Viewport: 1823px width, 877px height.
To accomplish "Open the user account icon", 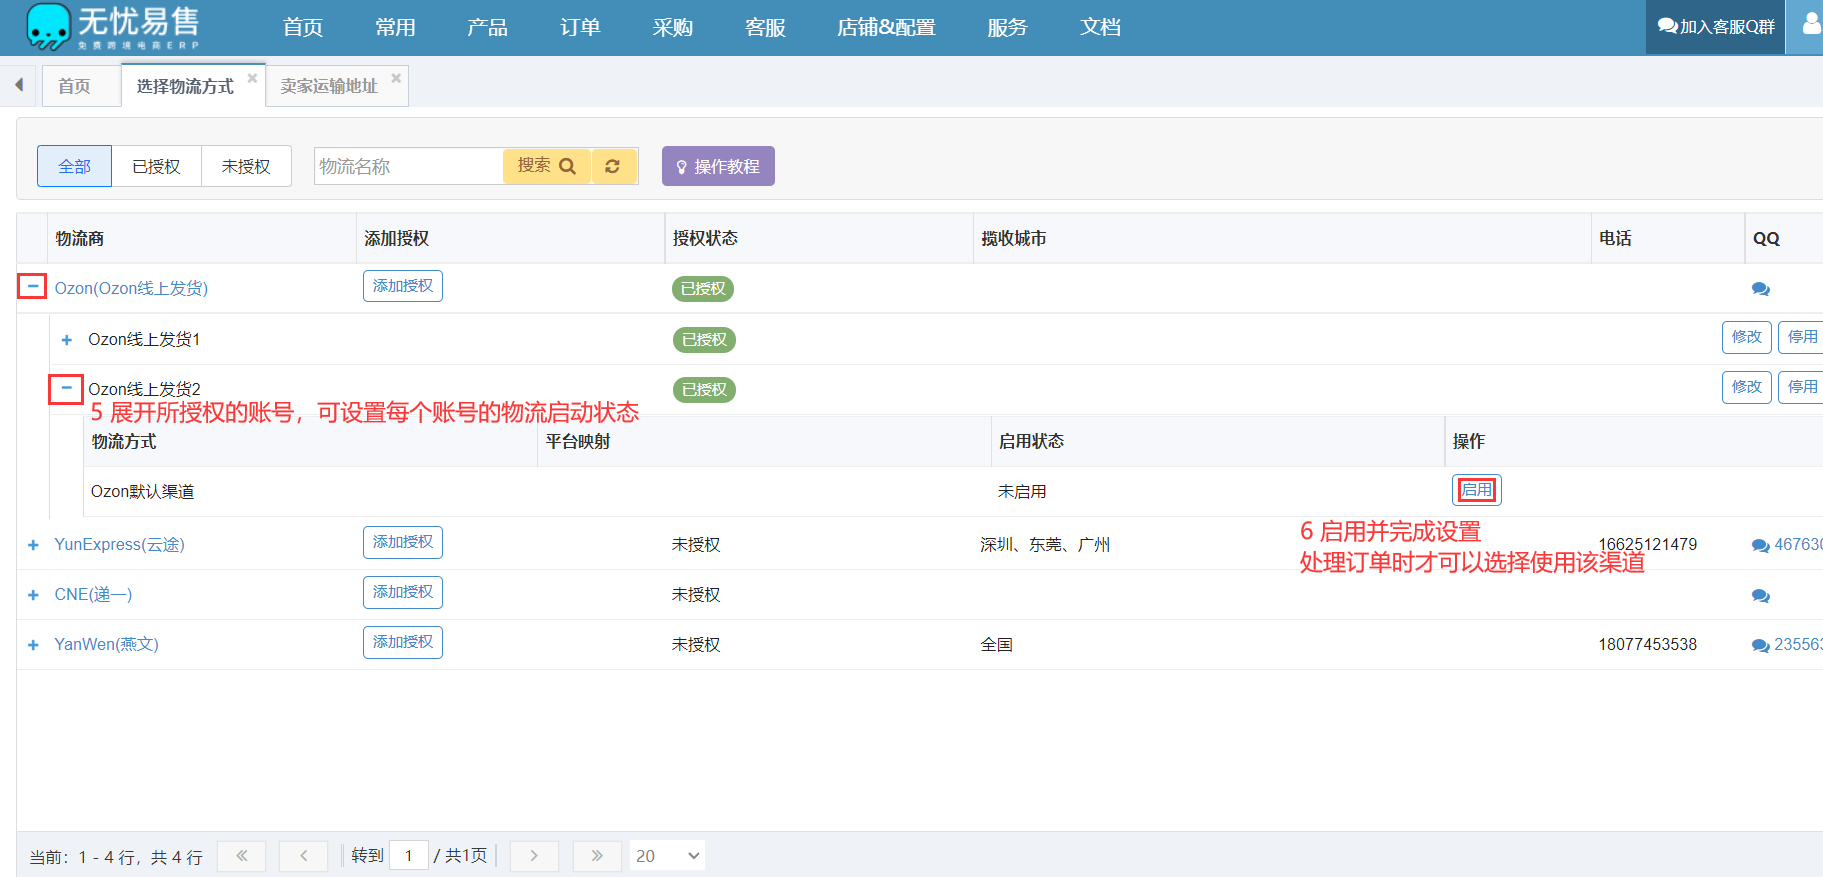I will point(1810,24).
